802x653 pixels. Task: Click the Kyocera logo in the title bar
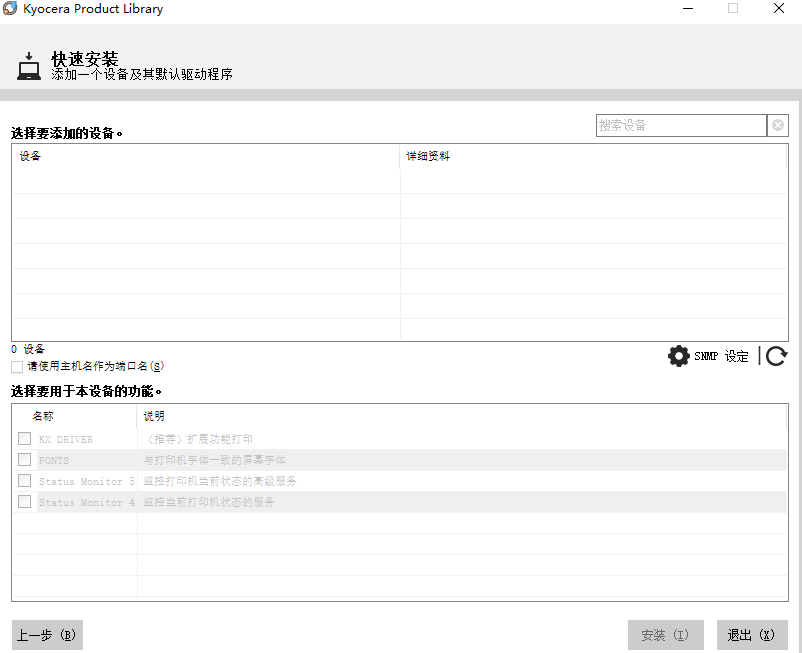tap(10, 9)
